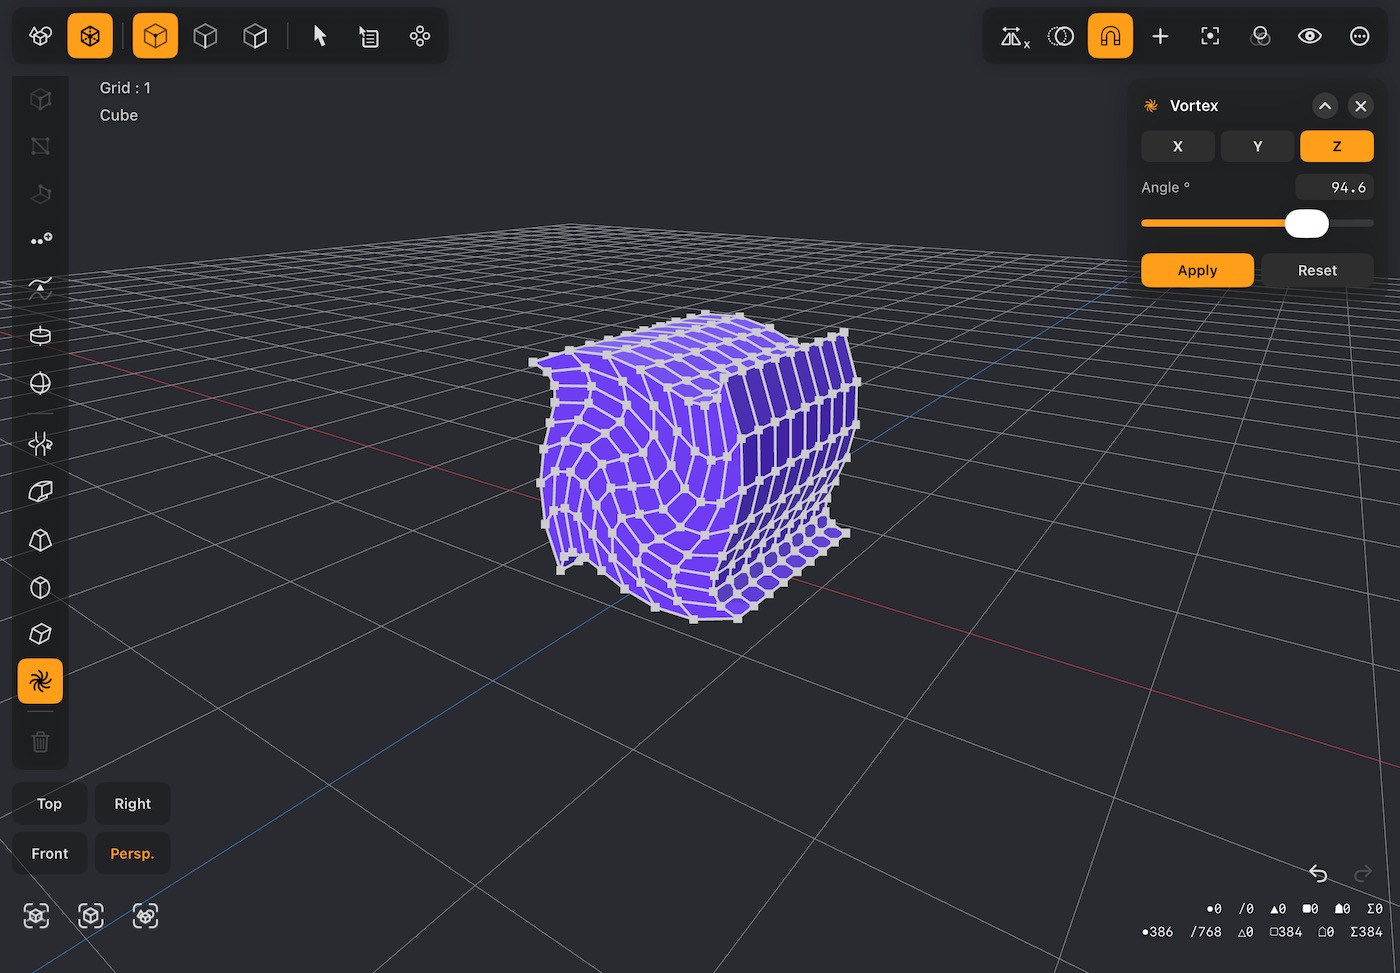Apply the Vortex deformation
The image size is (1400, 973).
click(1197, 270)
